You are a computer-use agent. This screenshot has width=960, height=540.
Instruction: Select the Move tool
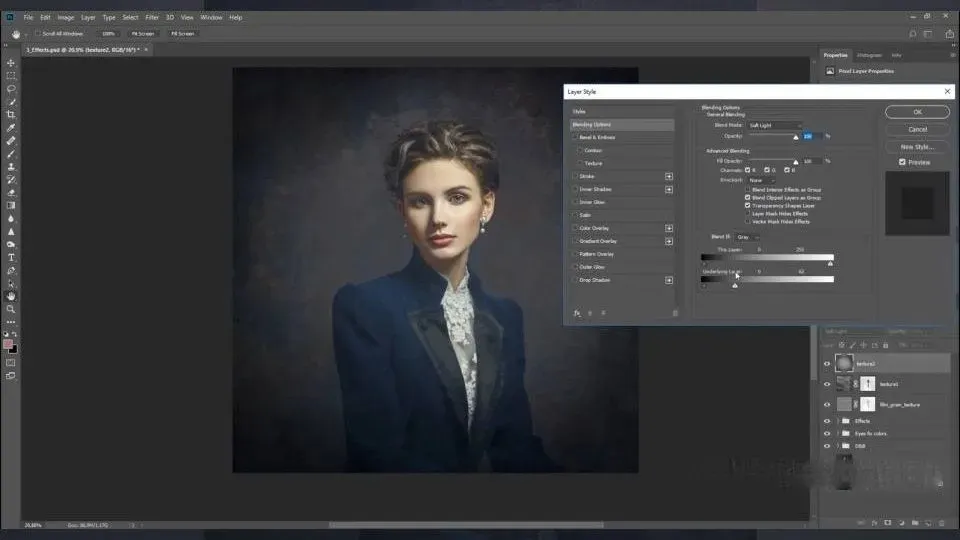(x=11, y=63)
